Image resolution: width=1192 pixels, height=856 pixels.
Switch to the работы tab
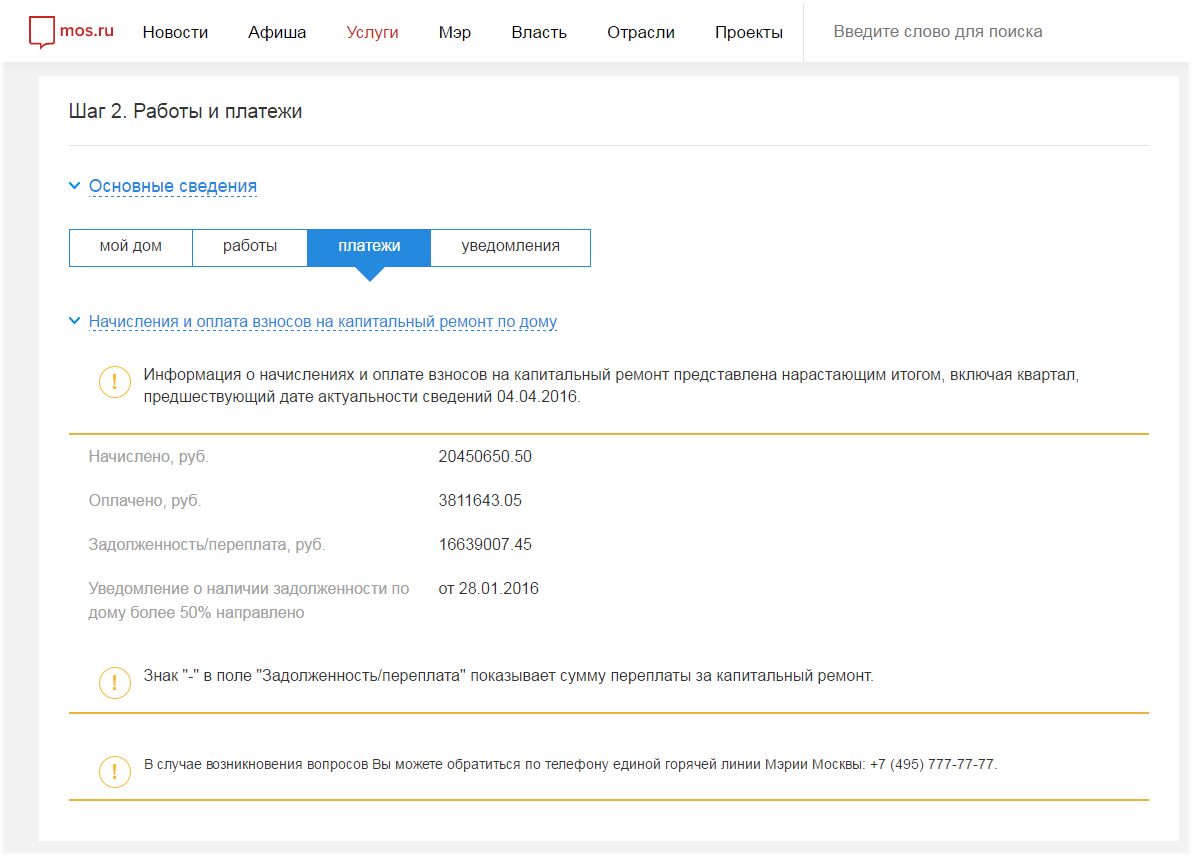tap(249, 247)
